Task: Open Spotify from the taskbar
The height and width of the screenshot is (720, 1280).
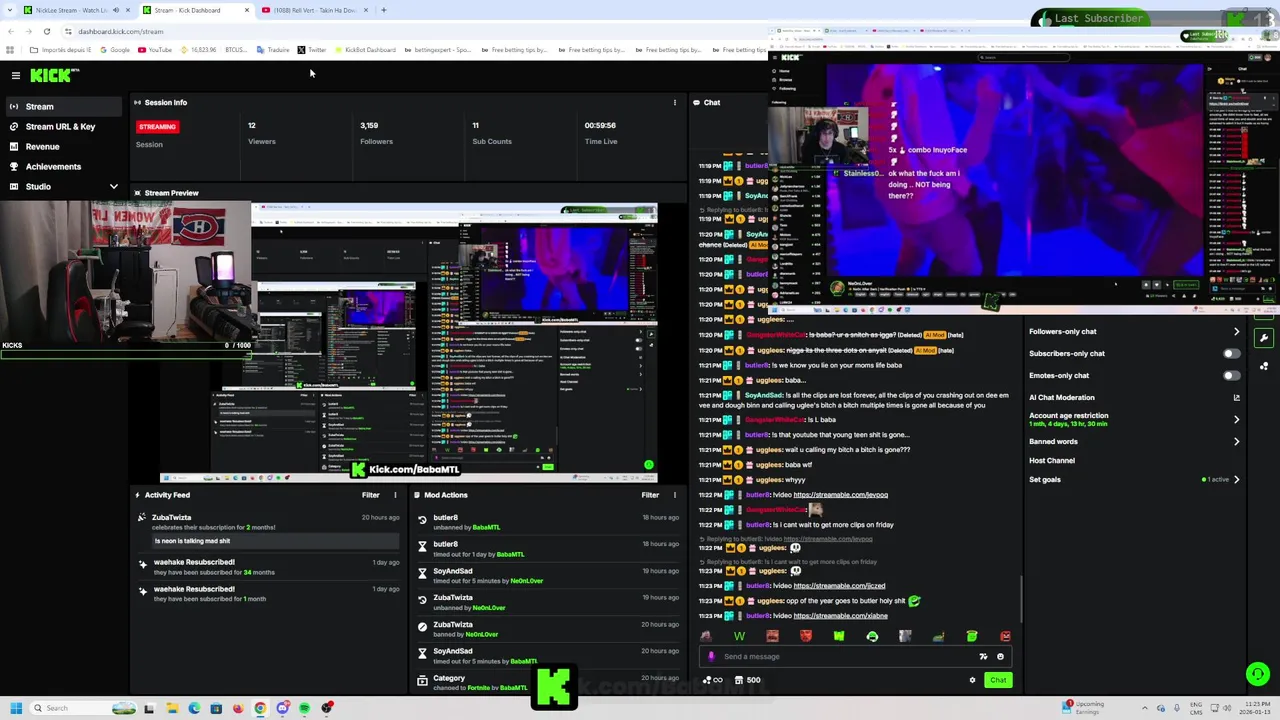Action: (304, 708)
